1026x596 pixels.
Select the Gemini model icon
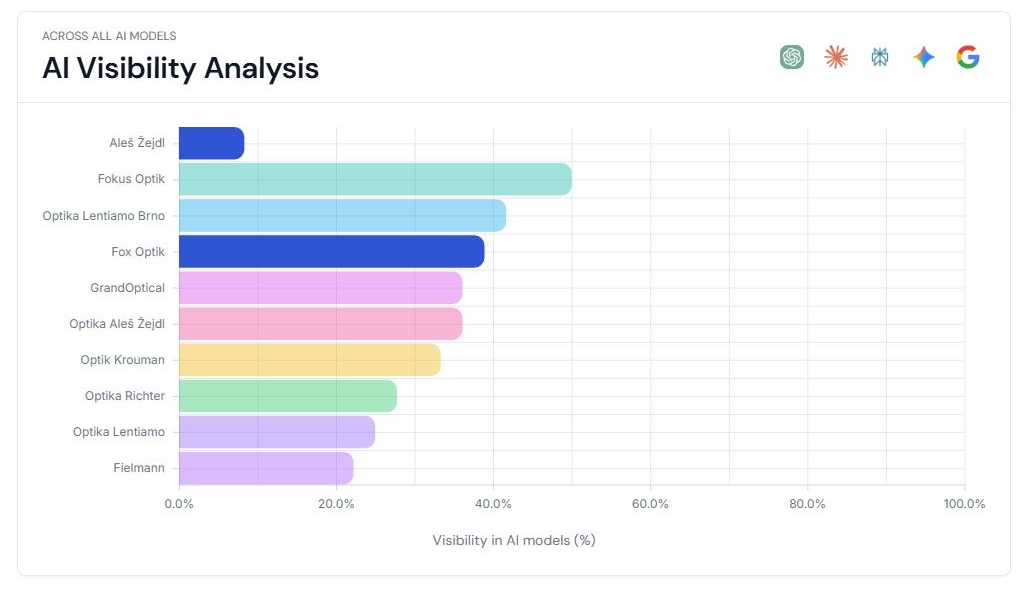coord(923,57)
